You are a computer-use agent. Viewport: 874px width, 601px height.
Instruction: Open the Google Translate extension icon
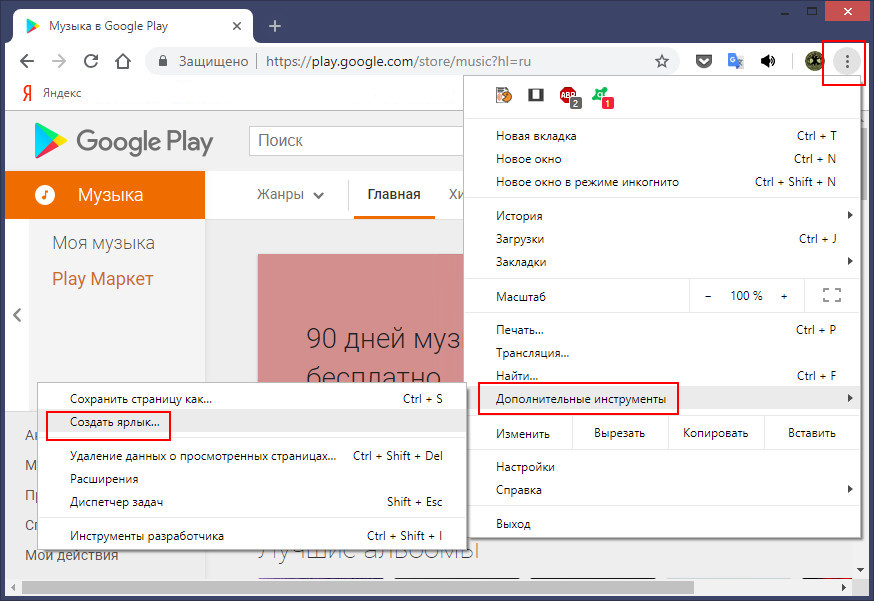(736, 61)
